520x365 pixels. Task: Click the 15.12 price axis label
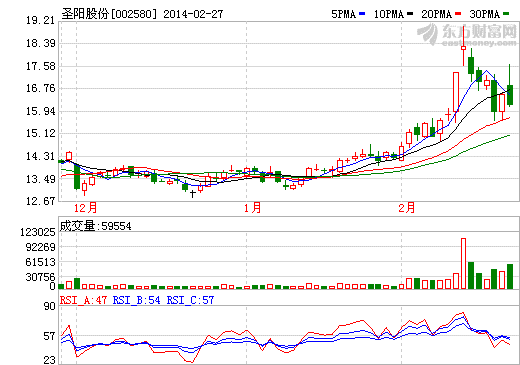pyautogui.click(x=40, y=134)
